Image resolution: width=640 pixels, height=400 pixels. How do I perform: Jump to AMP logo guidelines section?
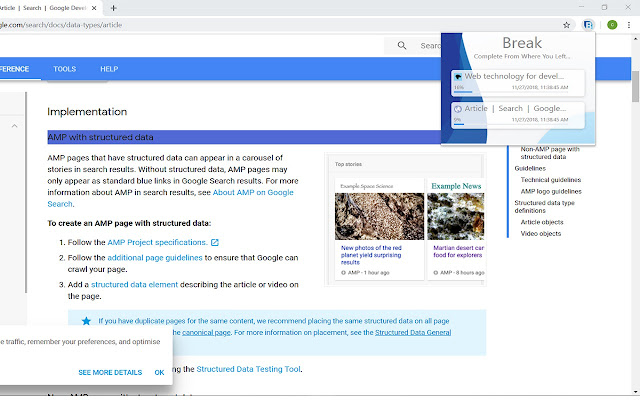[x=551, y=191]
